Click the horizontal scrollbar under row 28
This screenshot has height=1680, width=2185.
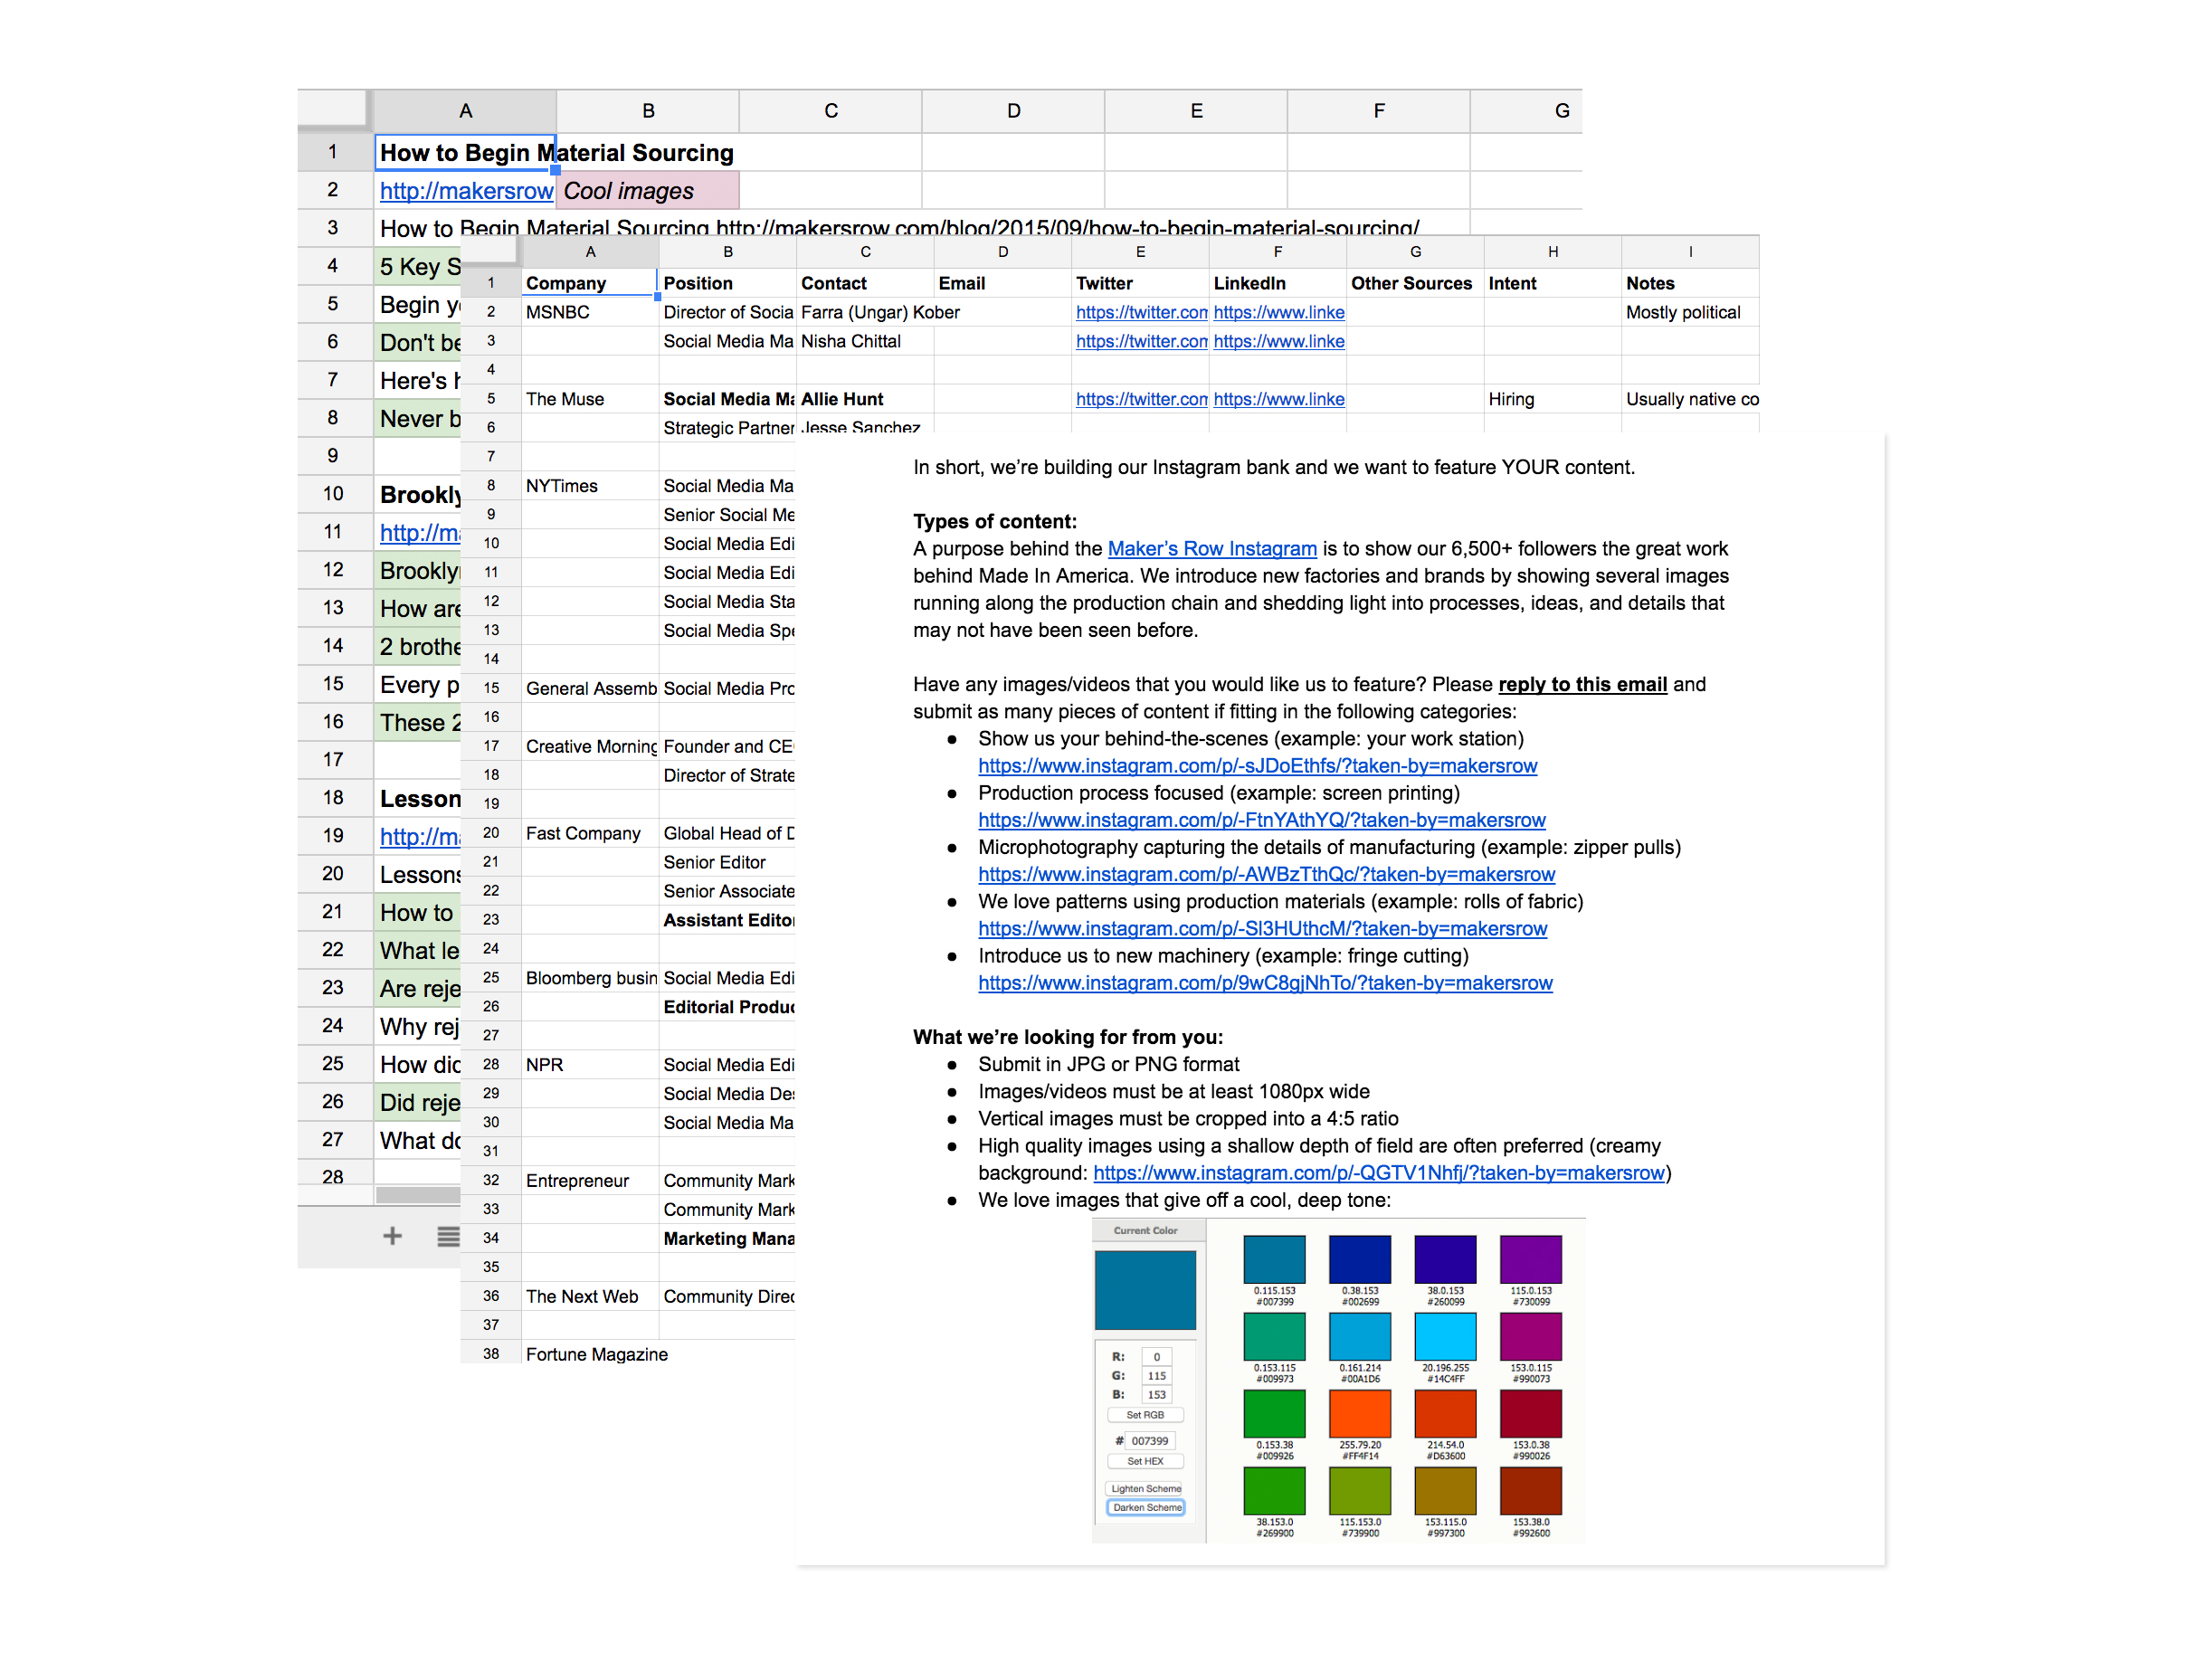(418, 1194)
